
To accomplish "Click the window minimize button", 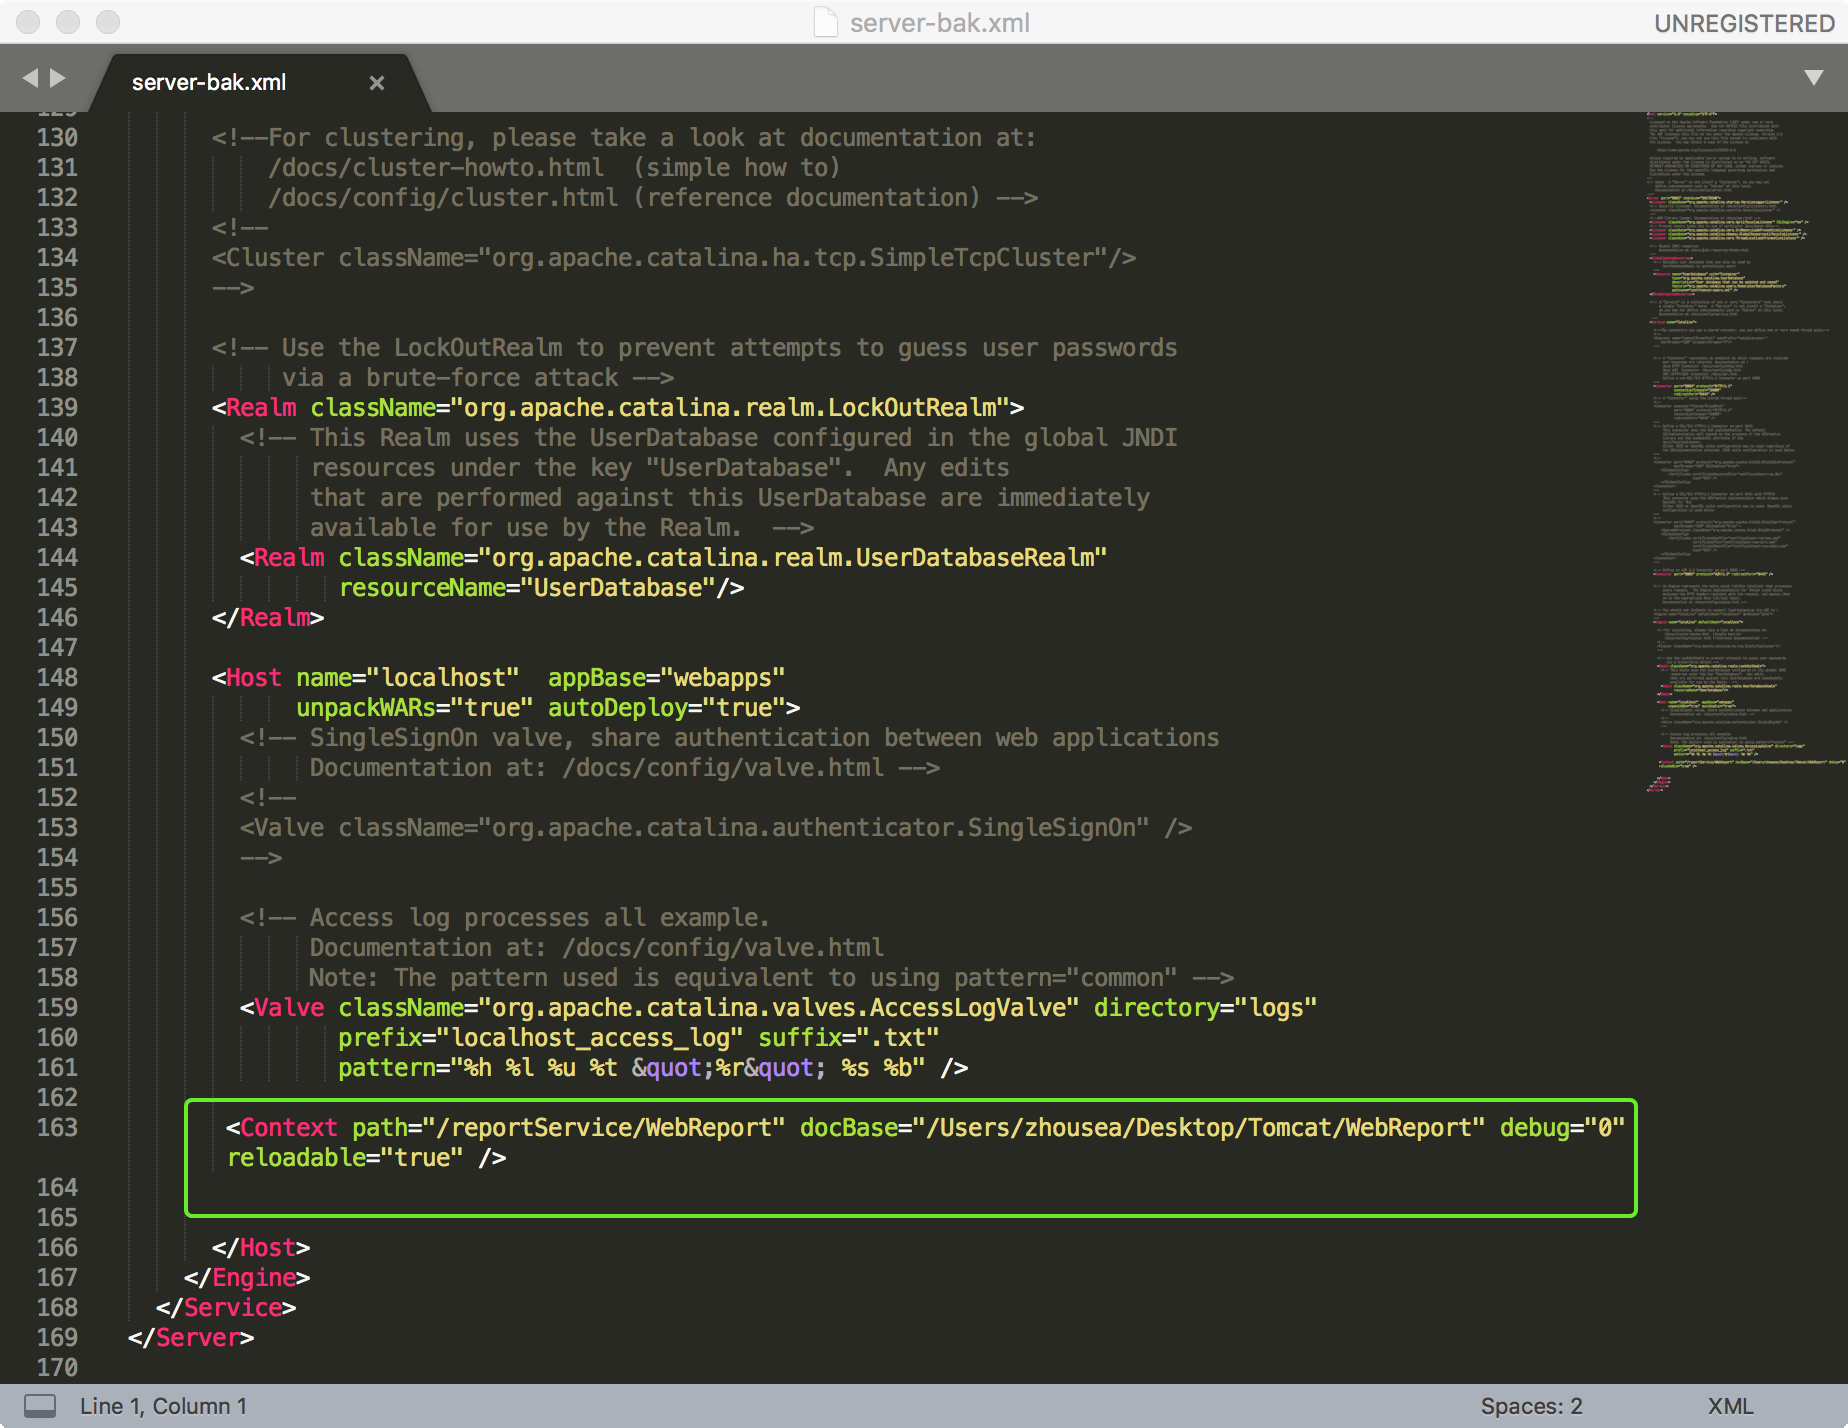I will click(68, 22).
